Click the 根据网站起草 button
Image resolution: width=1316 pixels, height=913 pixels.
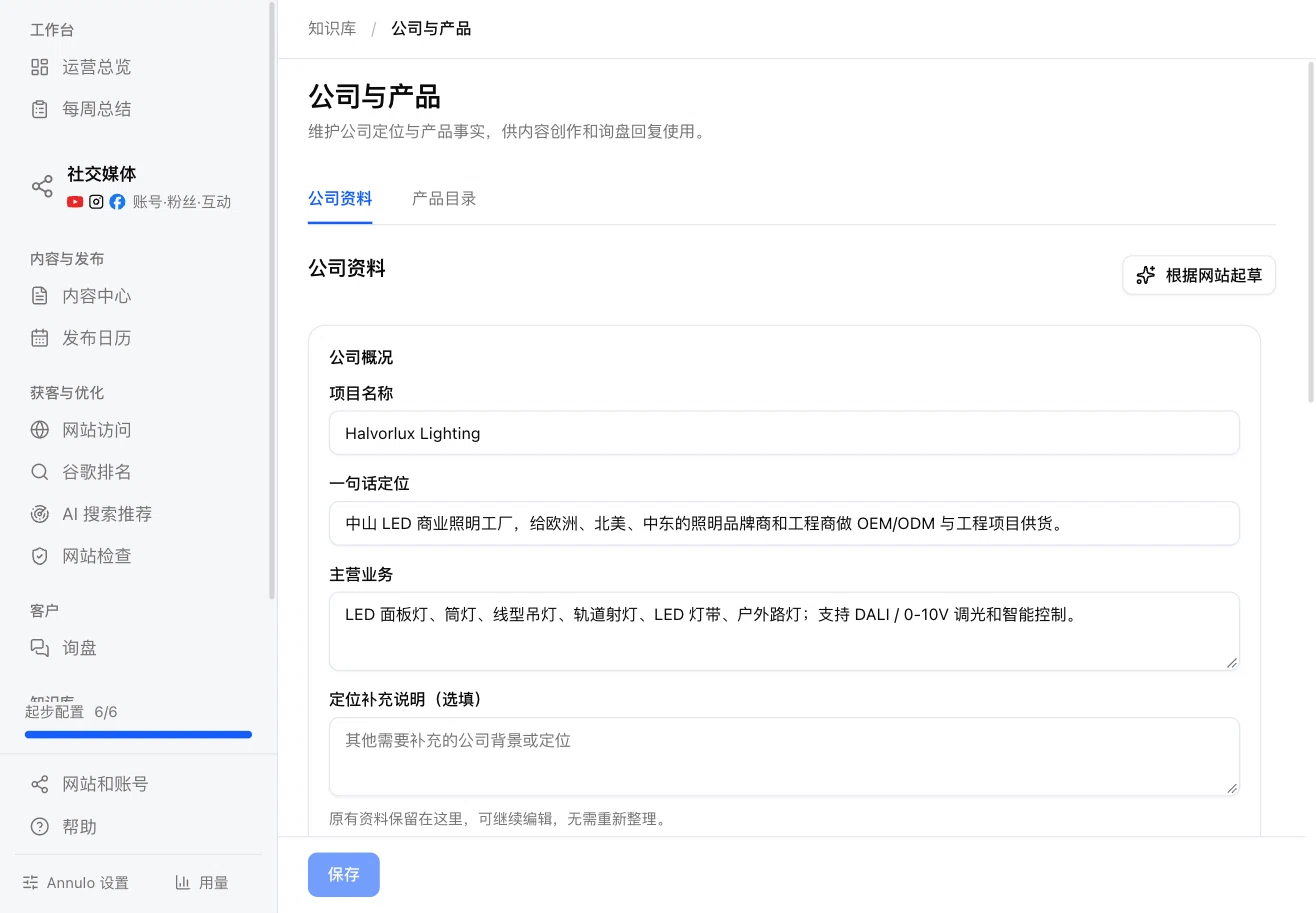tap(1199, 275)
